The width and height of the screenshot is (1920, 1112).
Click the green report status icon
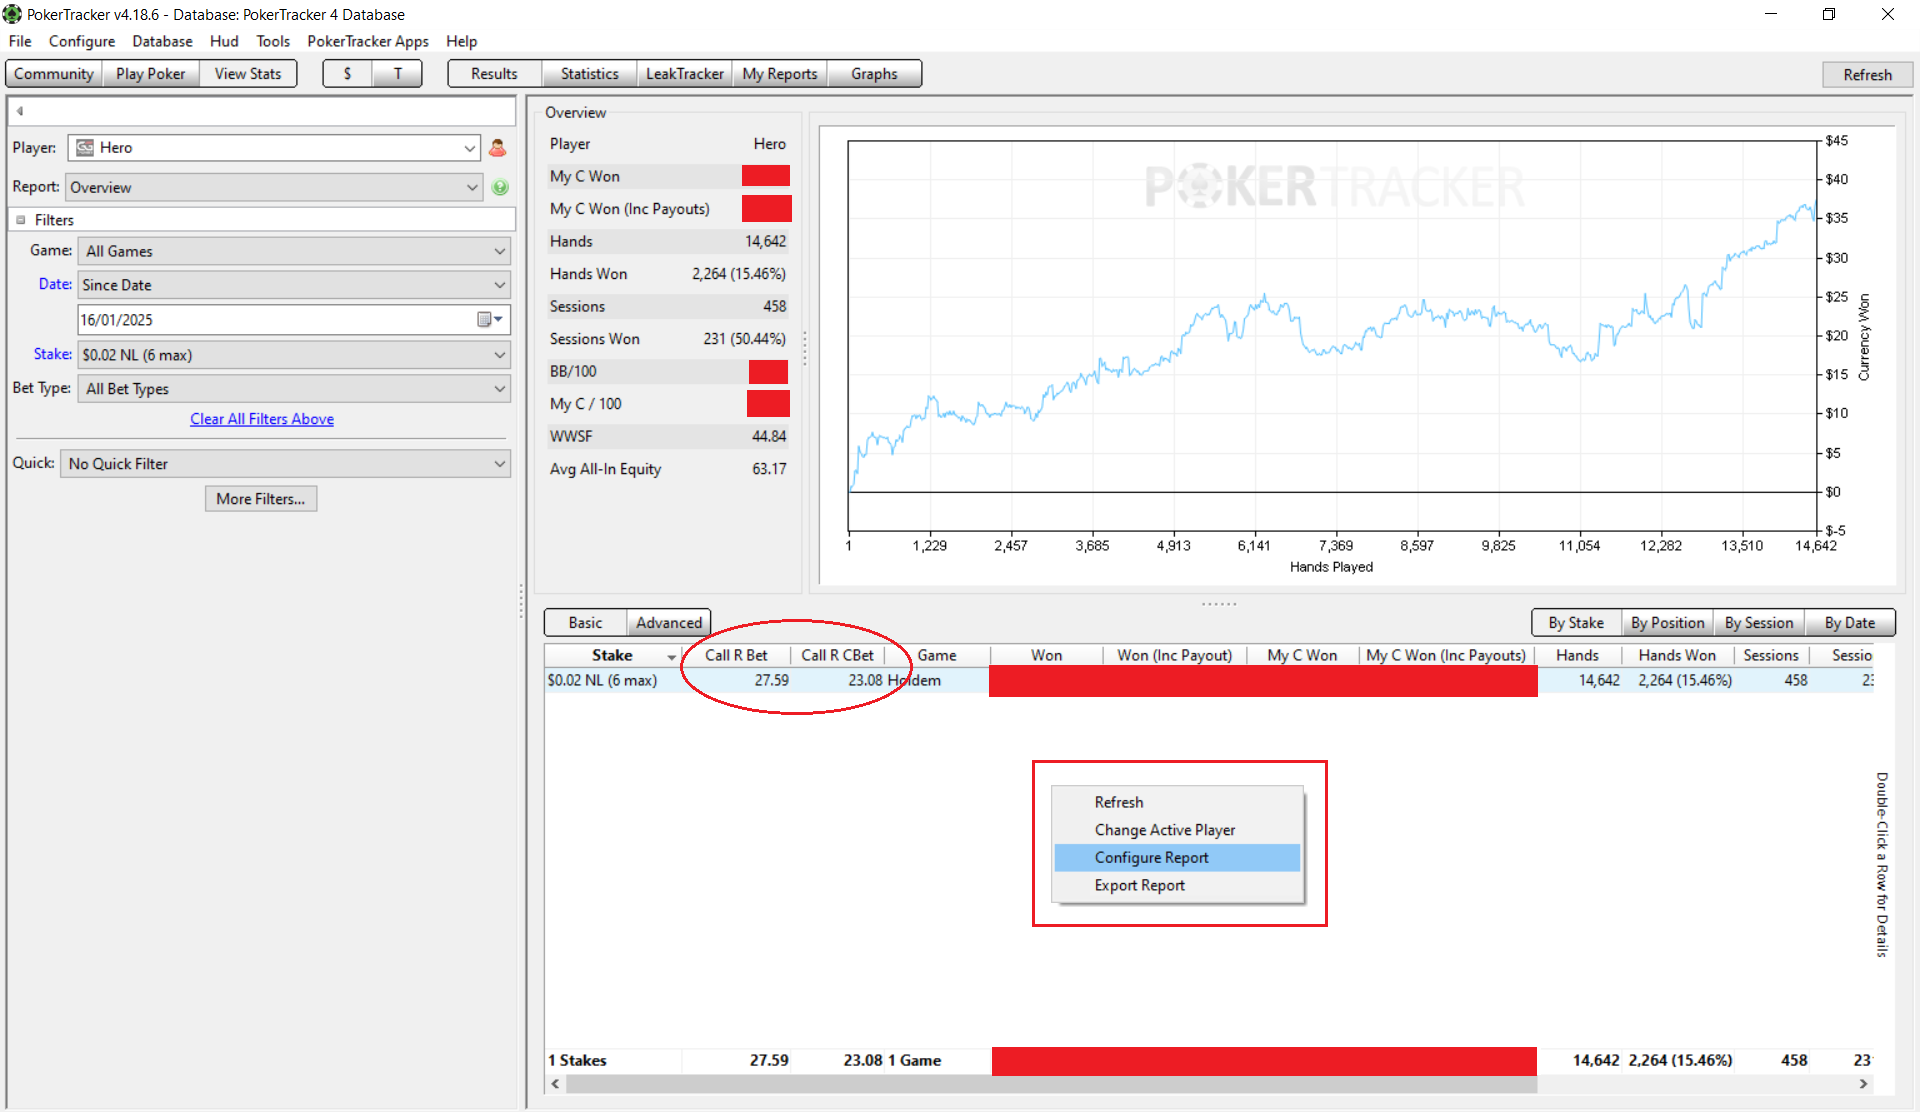pyautogui.click(x=500, y=187)
